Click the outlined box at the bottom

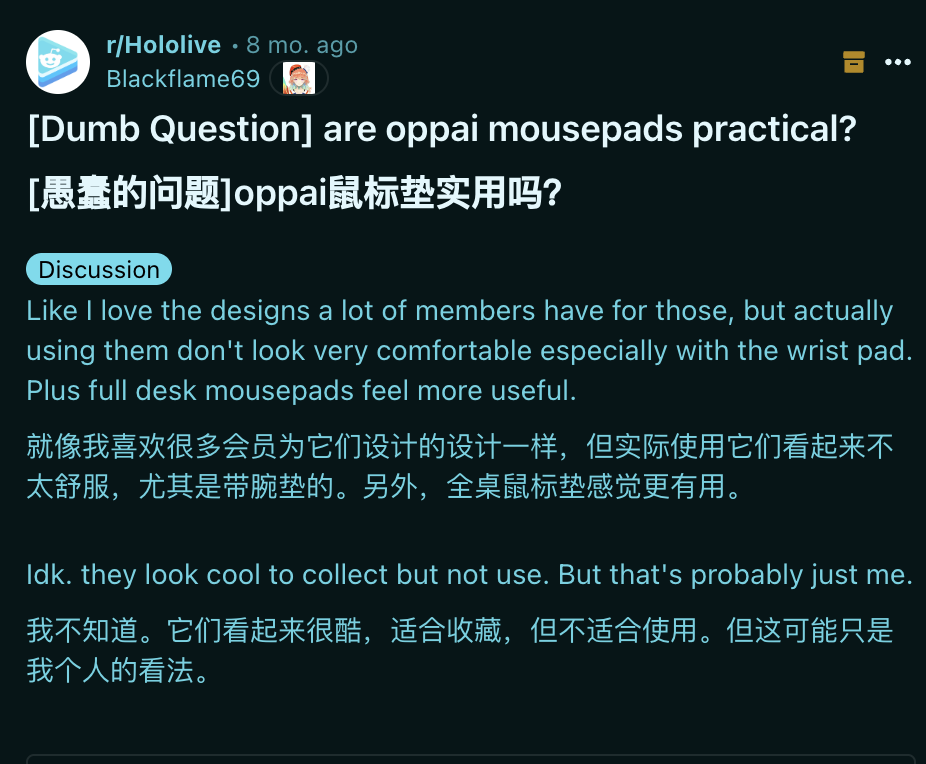[471, 759]
